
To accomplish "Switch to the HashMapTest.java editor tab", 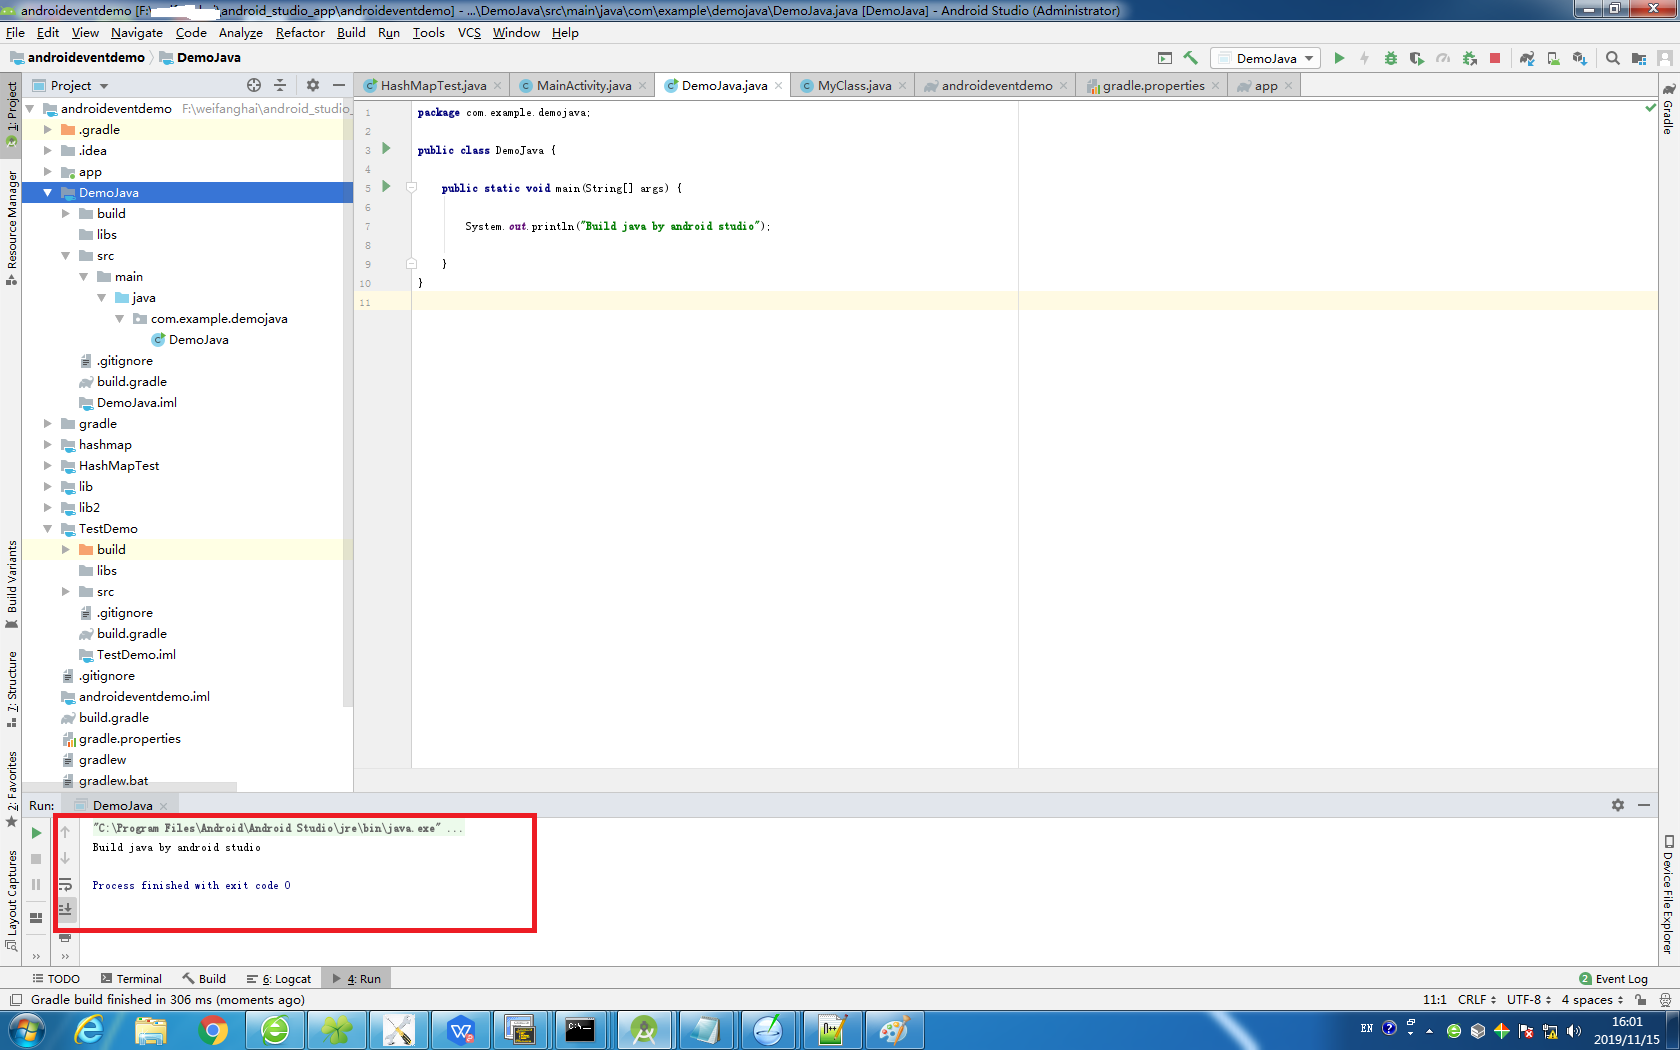I will [433, 85].
